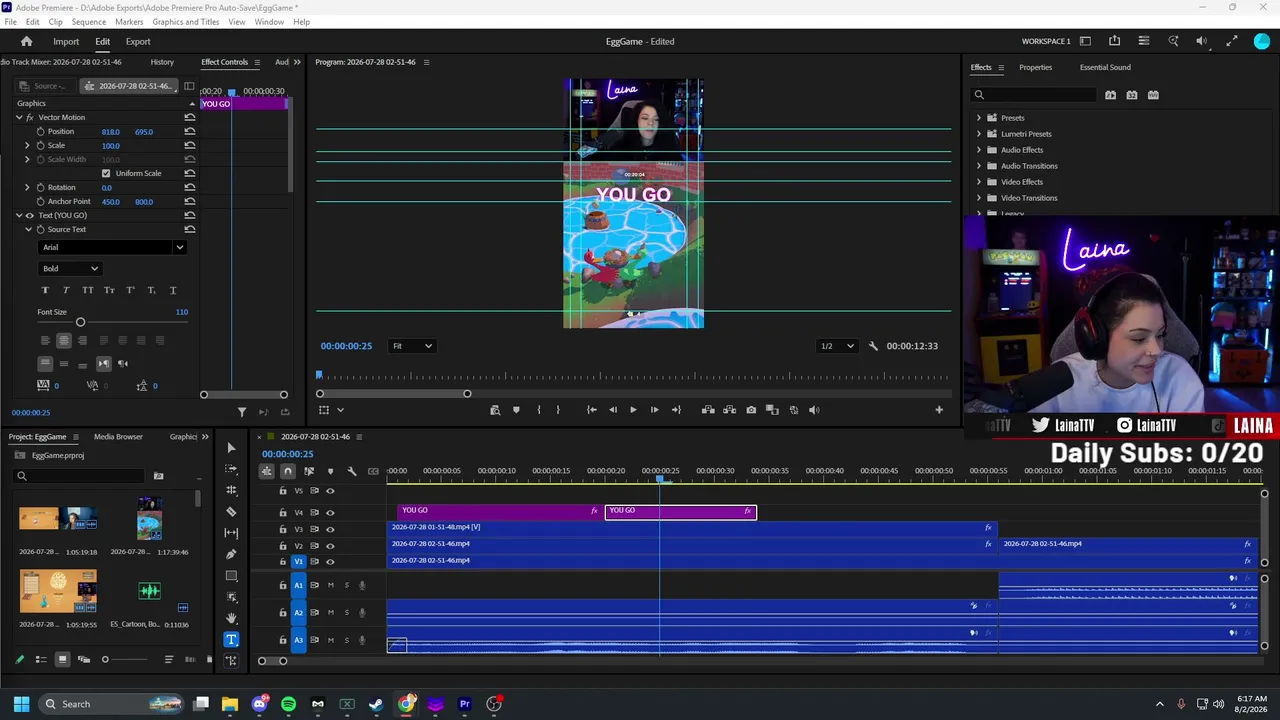Switch Project panel to List view

pyautogui.click(x=41, y=659)
